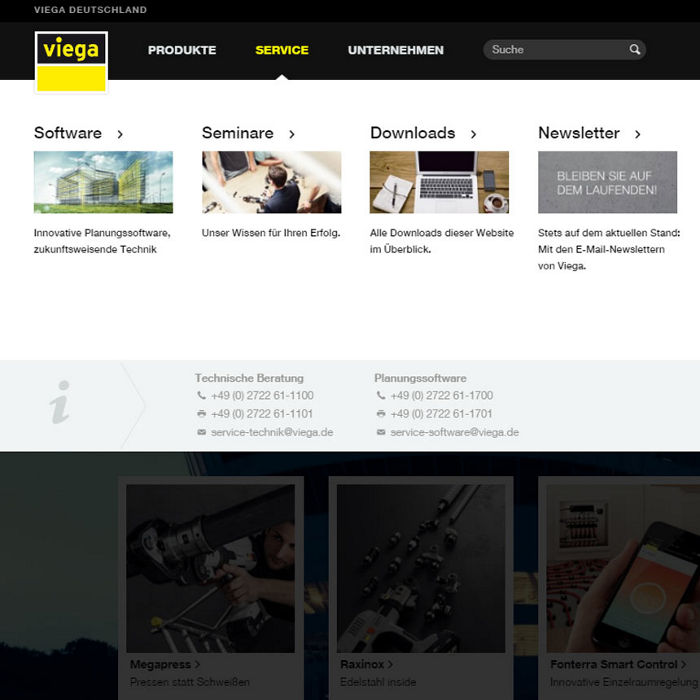
Task: Click chevron after Fonterra Smart Control
Action: [x=683, y=664]
